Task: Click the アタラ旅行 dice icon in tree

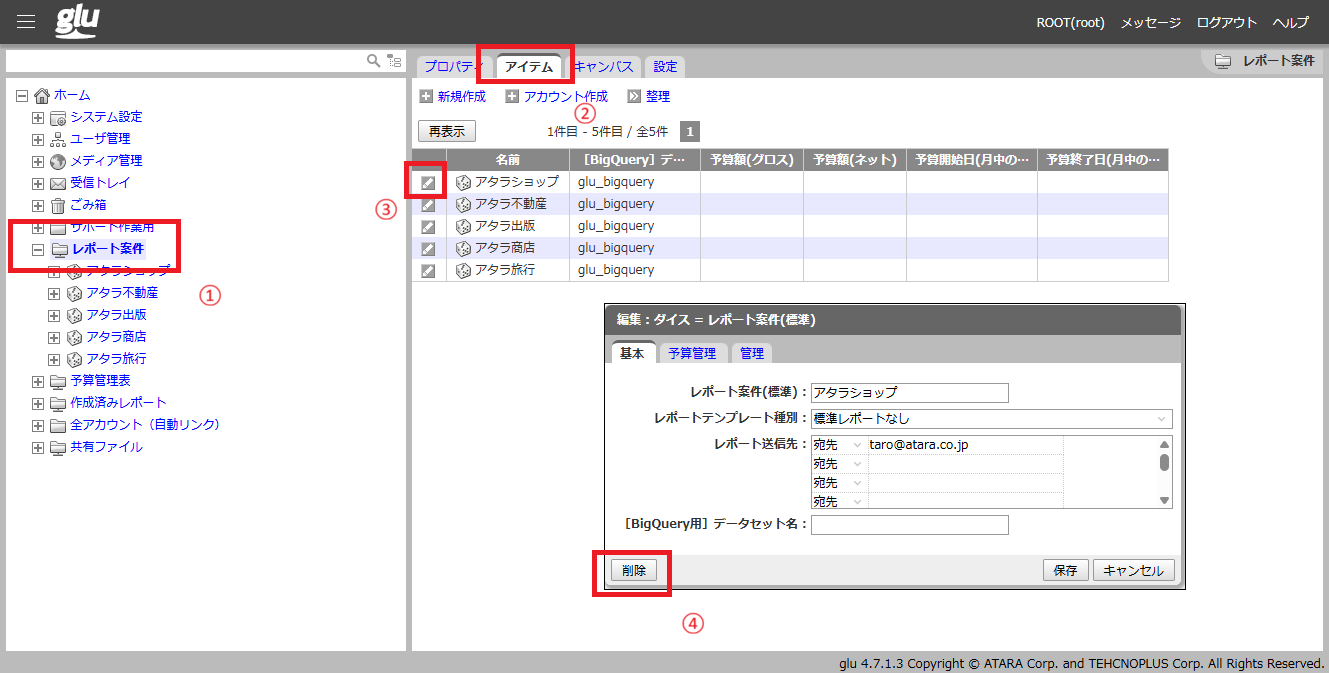Action: 74,359
